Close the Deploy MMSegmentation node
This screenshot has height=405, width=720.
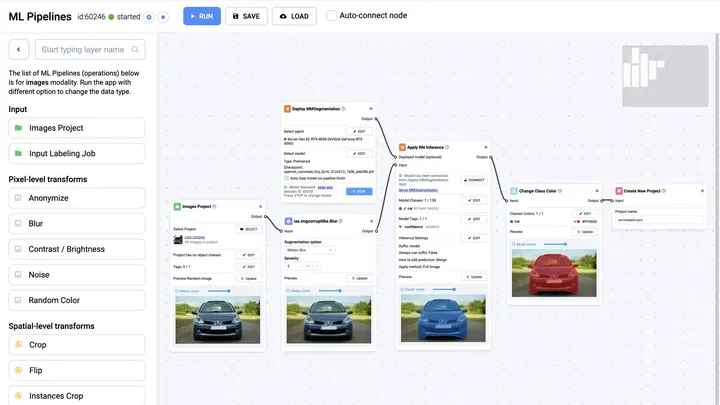(371, 109)
